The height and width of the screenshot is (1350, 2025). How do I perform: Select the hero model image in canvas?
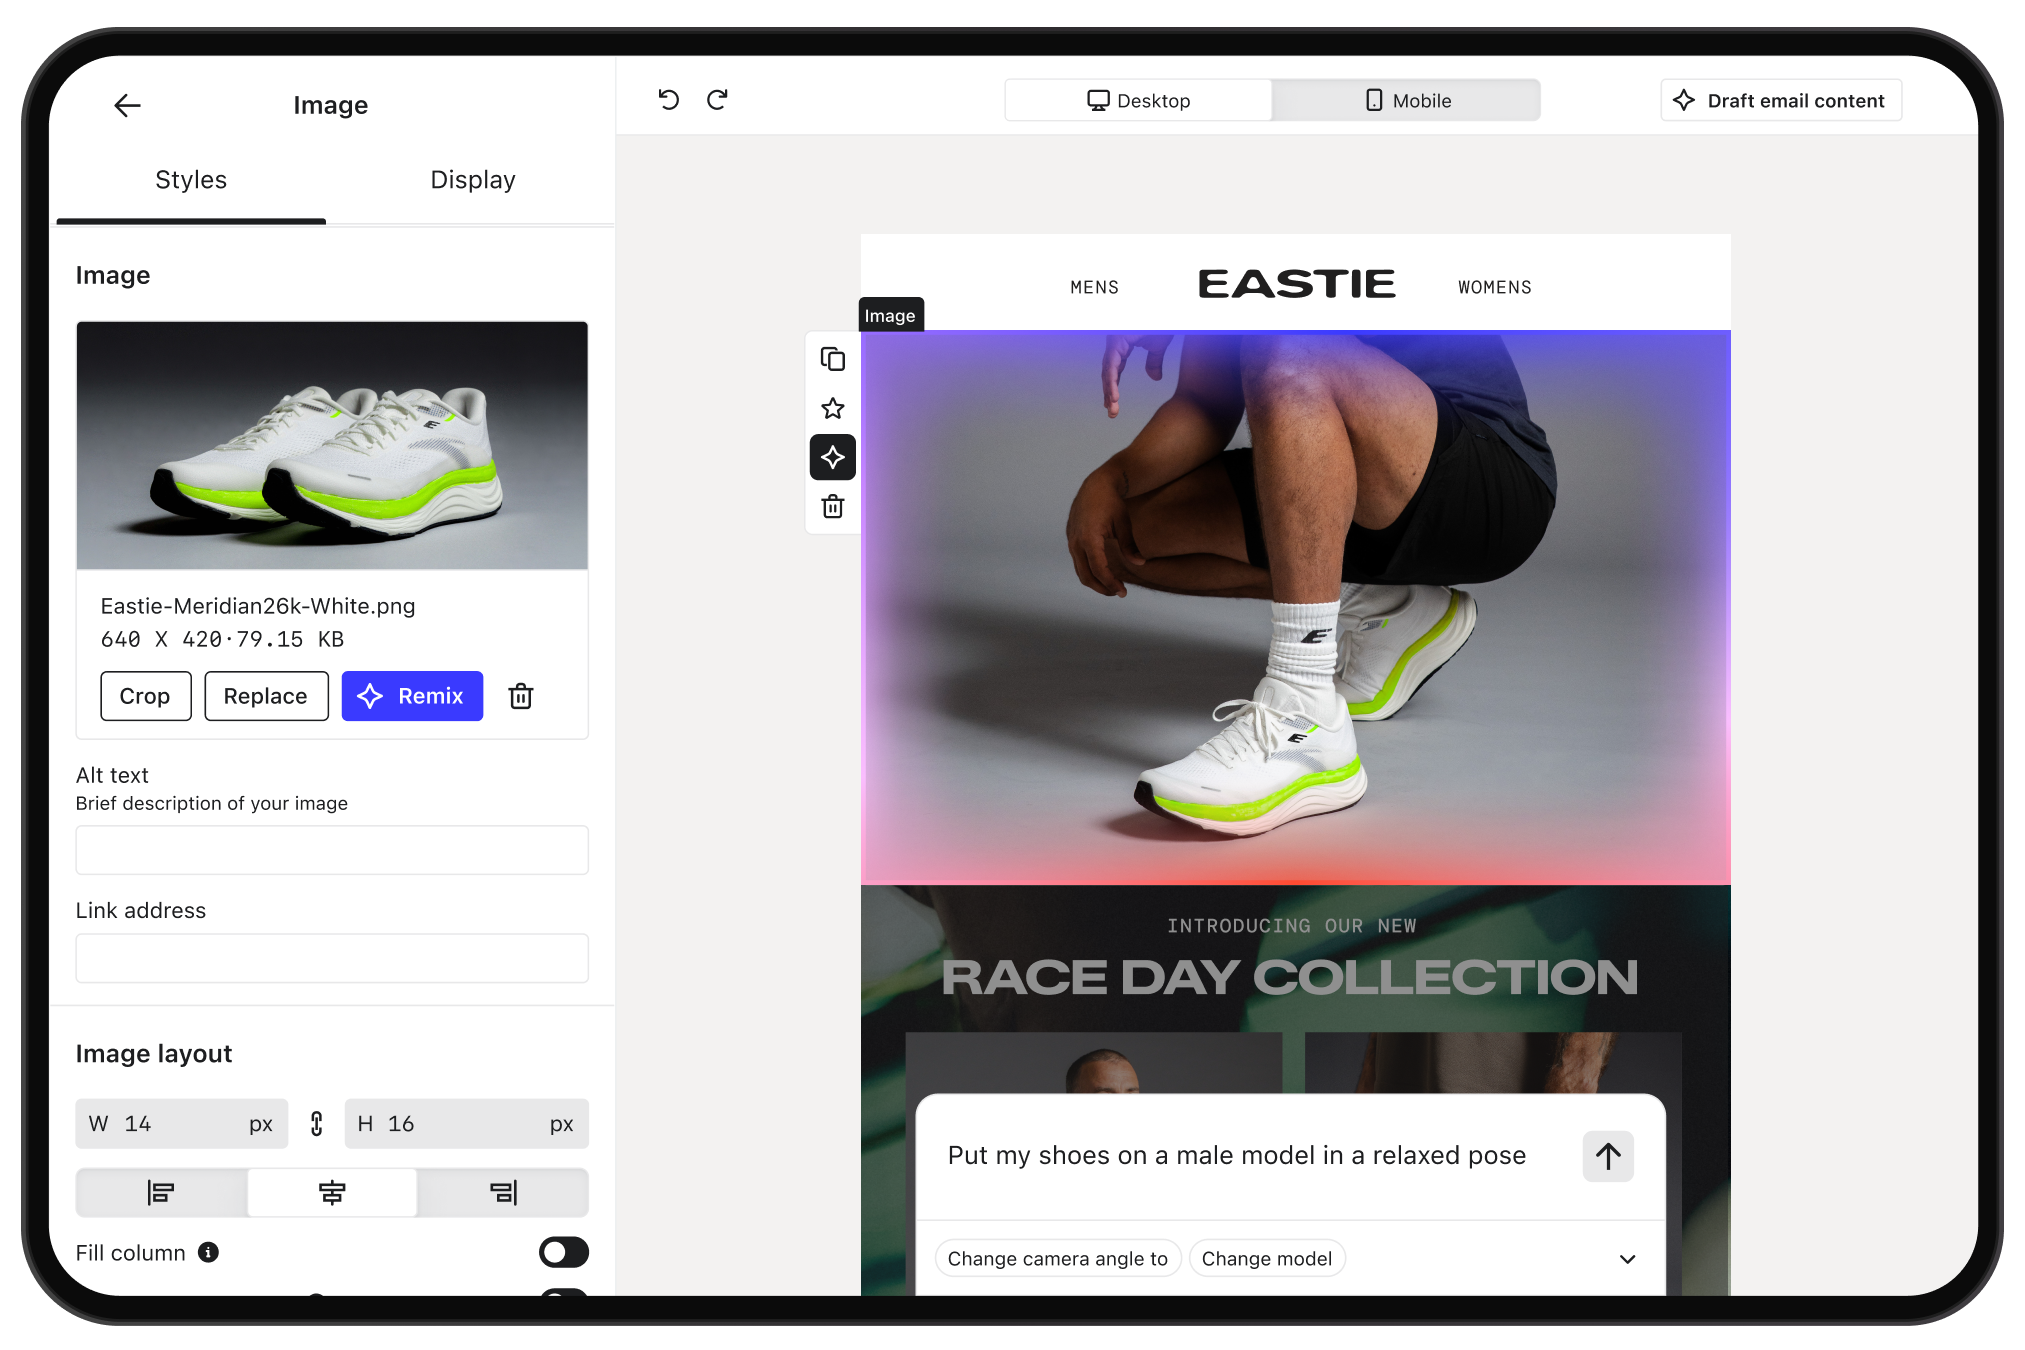1296,607
